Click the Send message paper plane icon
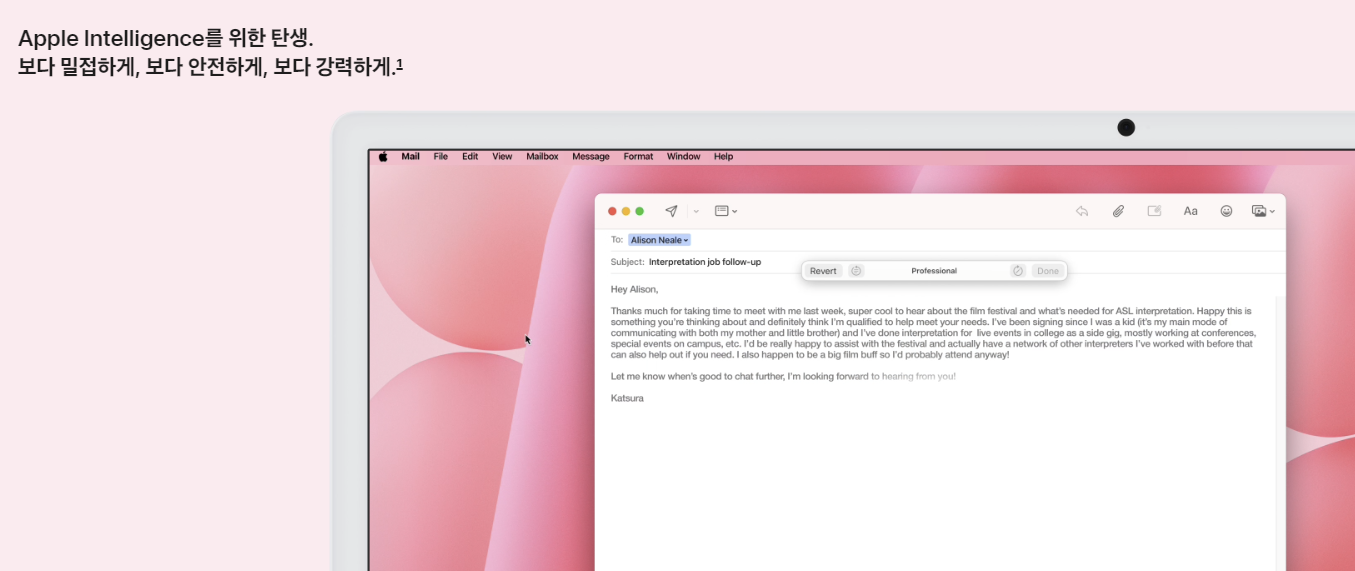The width and height of the screenshot is (1355, 571). [x=671, y=211]
